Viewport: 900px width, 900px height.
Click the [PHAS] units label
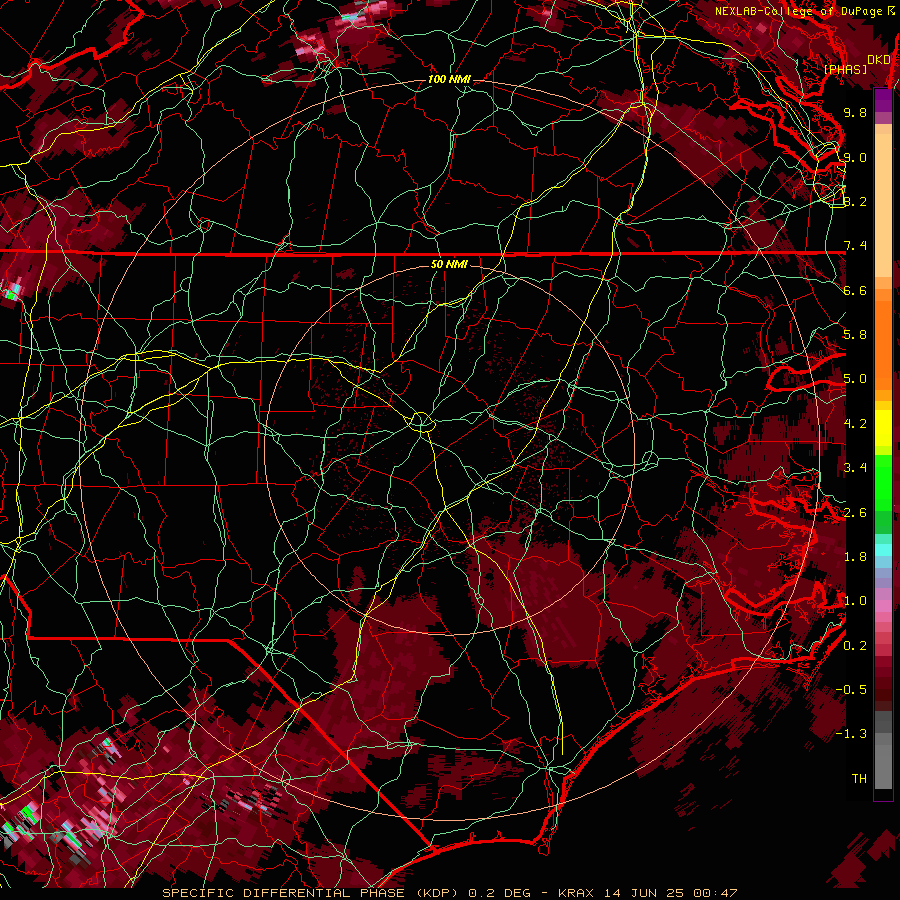(x=845, y=69)
